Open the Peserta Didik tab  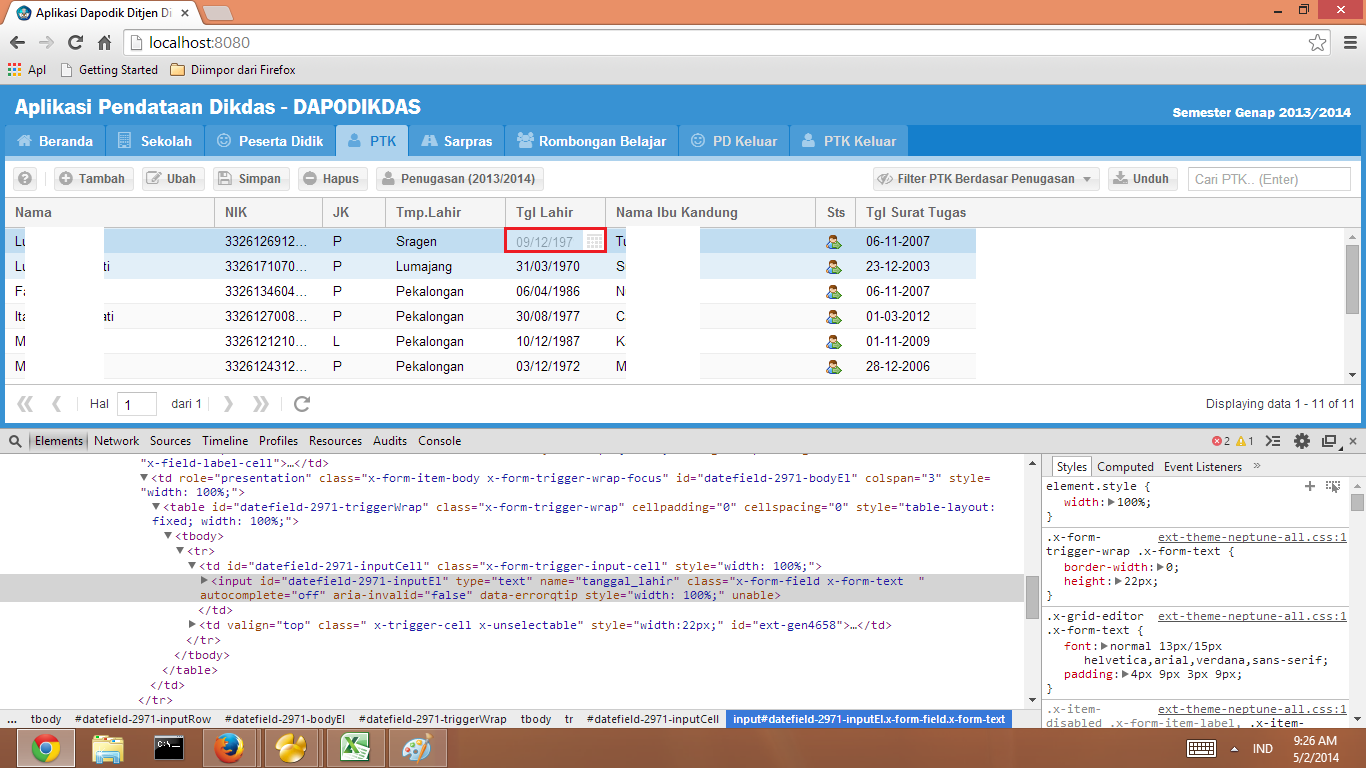click(270, 141)
